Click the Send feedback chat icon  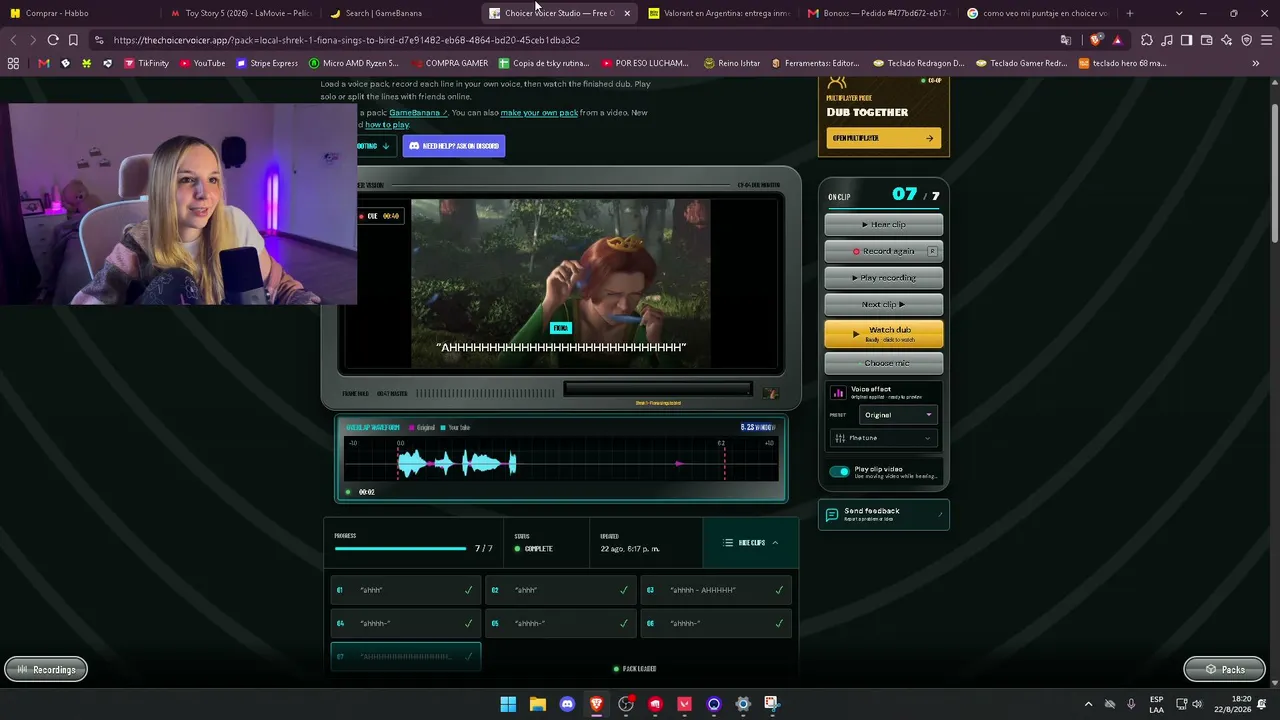[832, 514]
